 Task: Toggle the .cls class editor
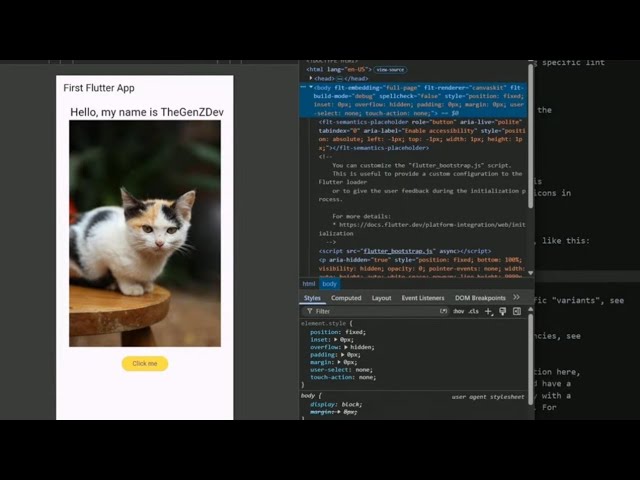[x=473, y=311]
